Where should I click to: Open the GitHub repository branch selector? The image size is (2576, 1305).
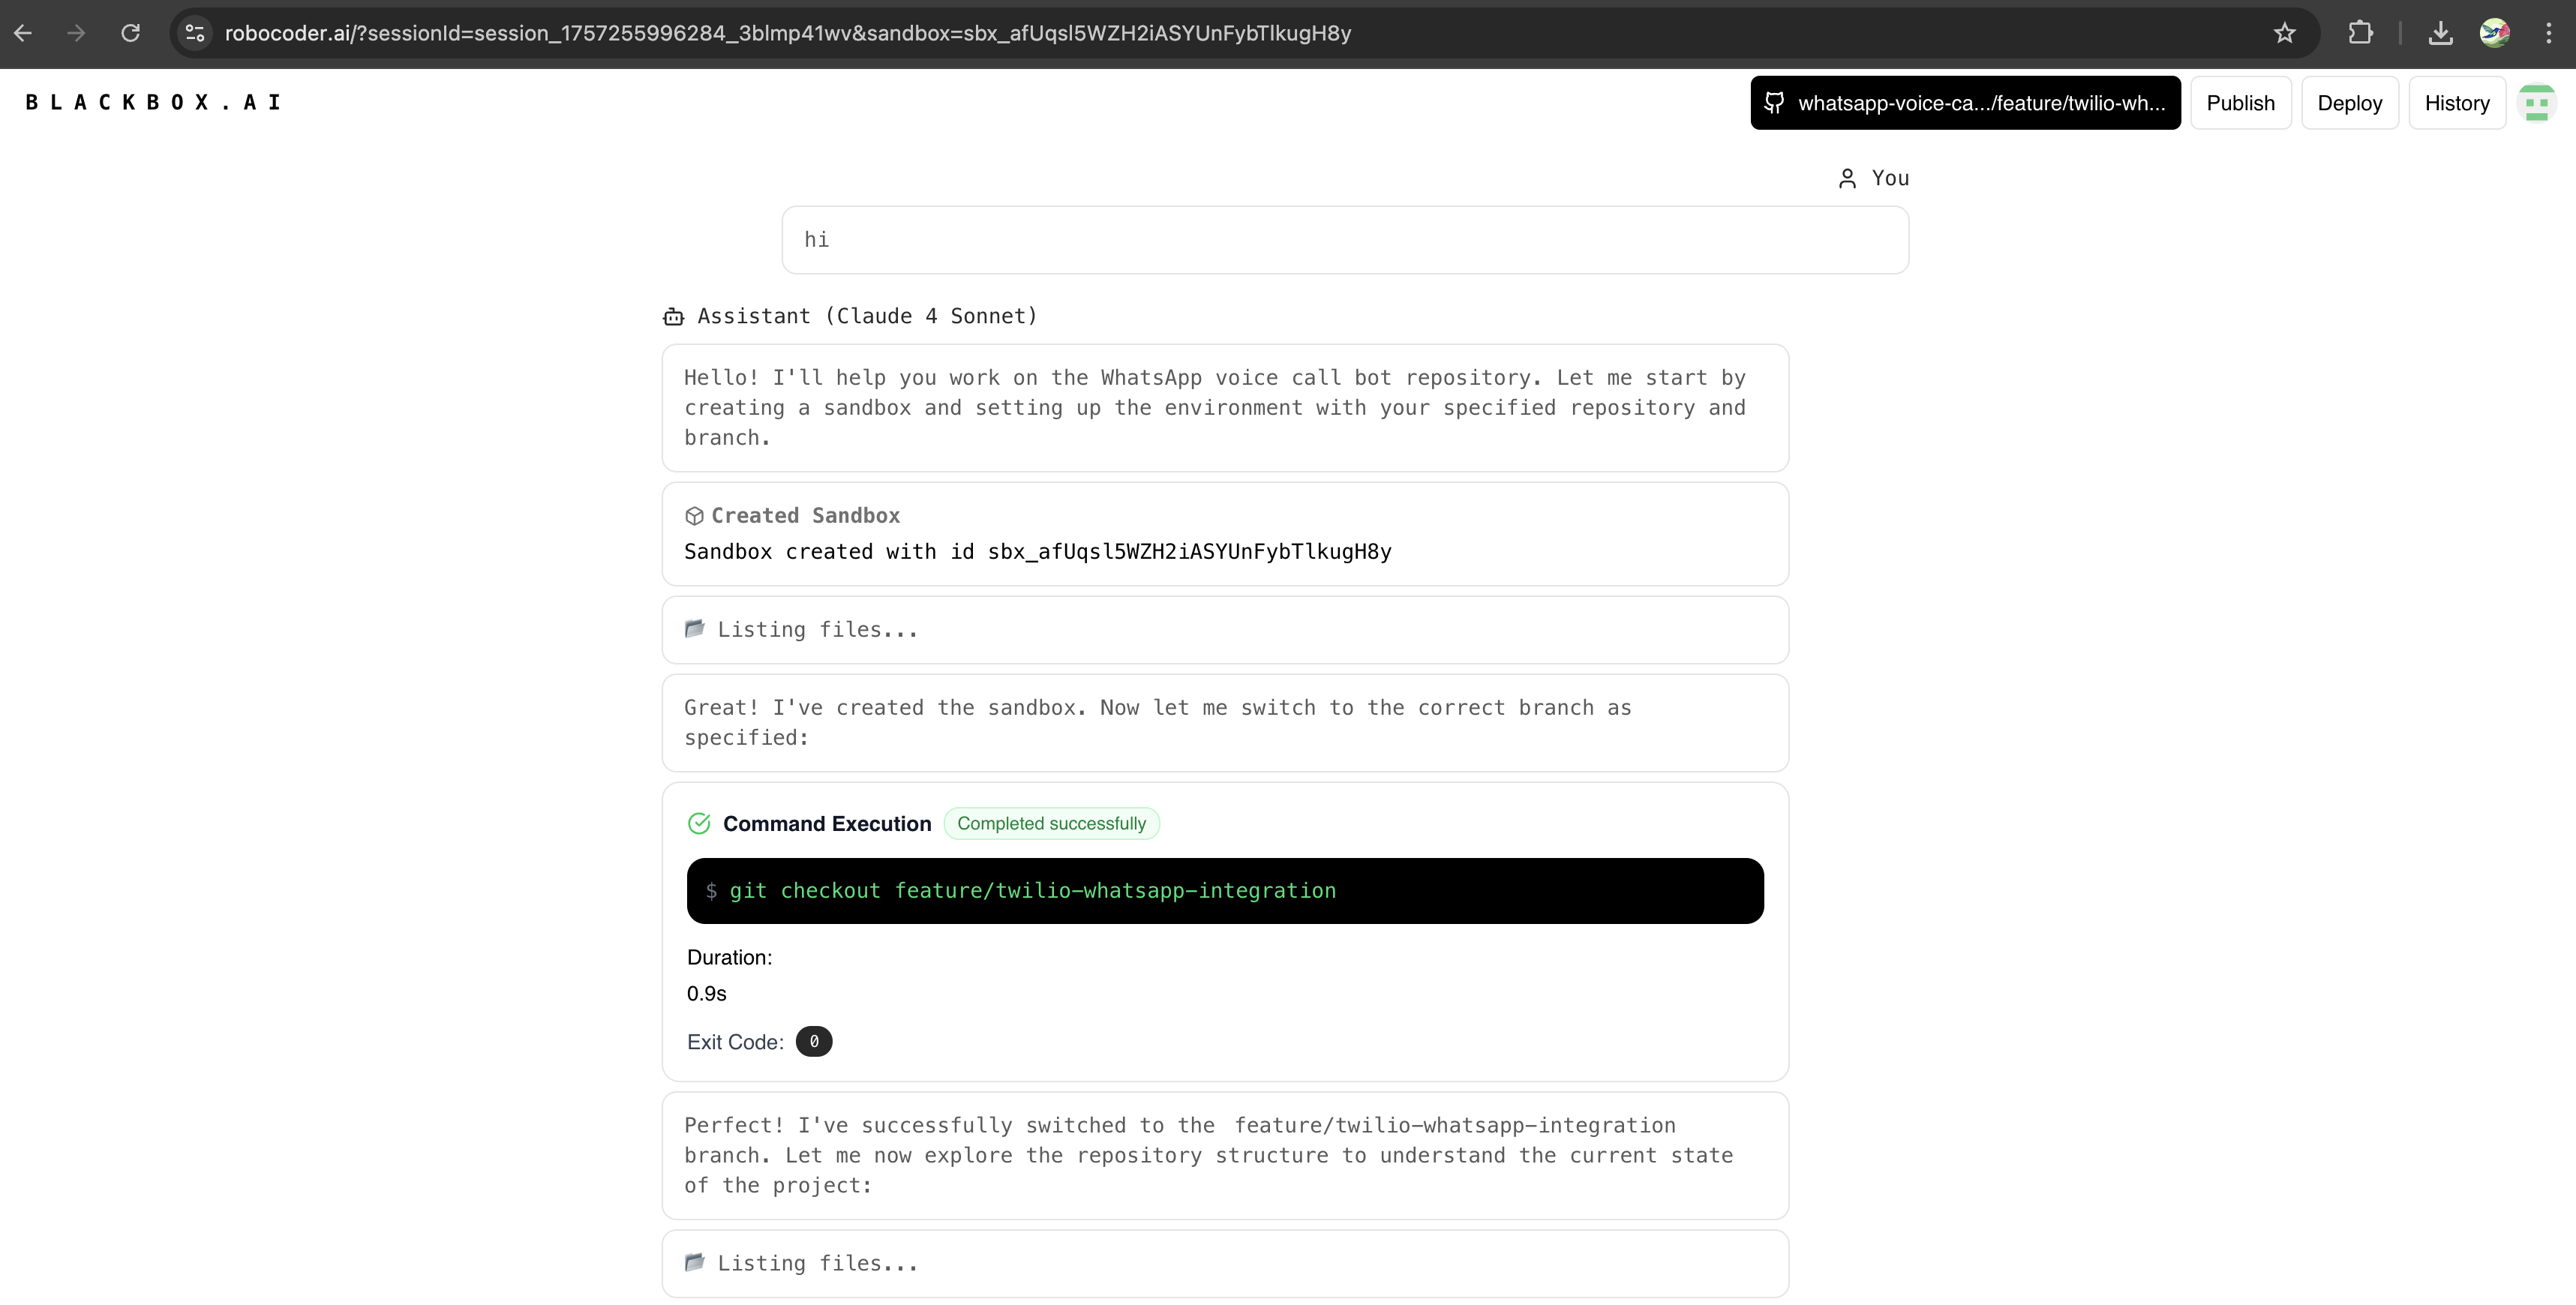(1965, 103)
